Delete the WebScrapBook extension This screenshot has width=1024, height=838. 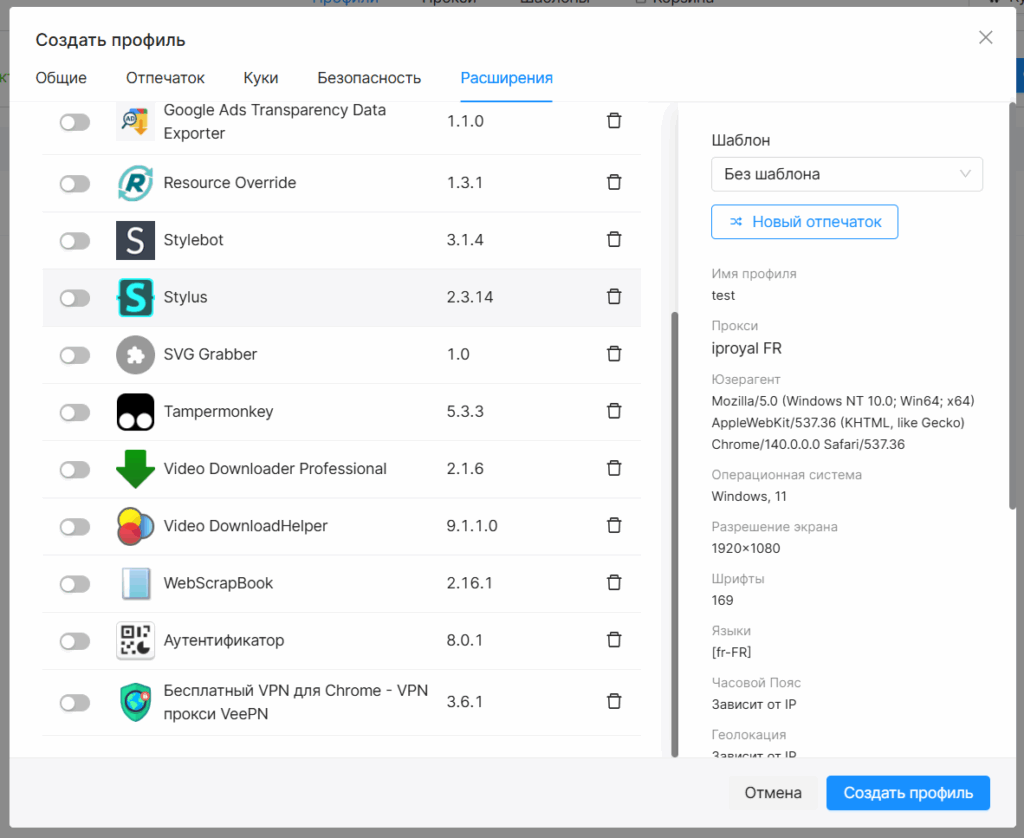pos(614,583)
